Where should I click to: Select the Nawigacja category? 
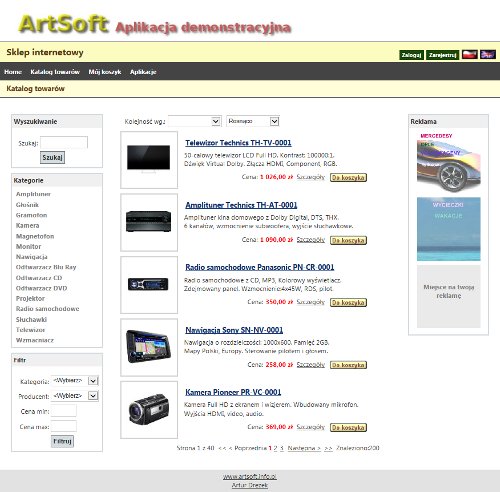tap(32, 257)
